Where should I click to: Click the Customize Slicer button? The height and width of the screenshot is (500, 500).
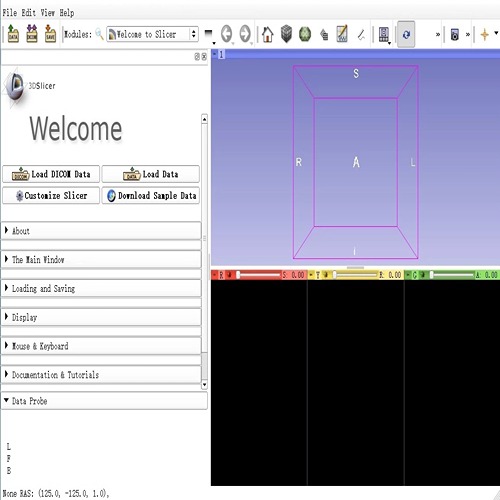point(51,195)
